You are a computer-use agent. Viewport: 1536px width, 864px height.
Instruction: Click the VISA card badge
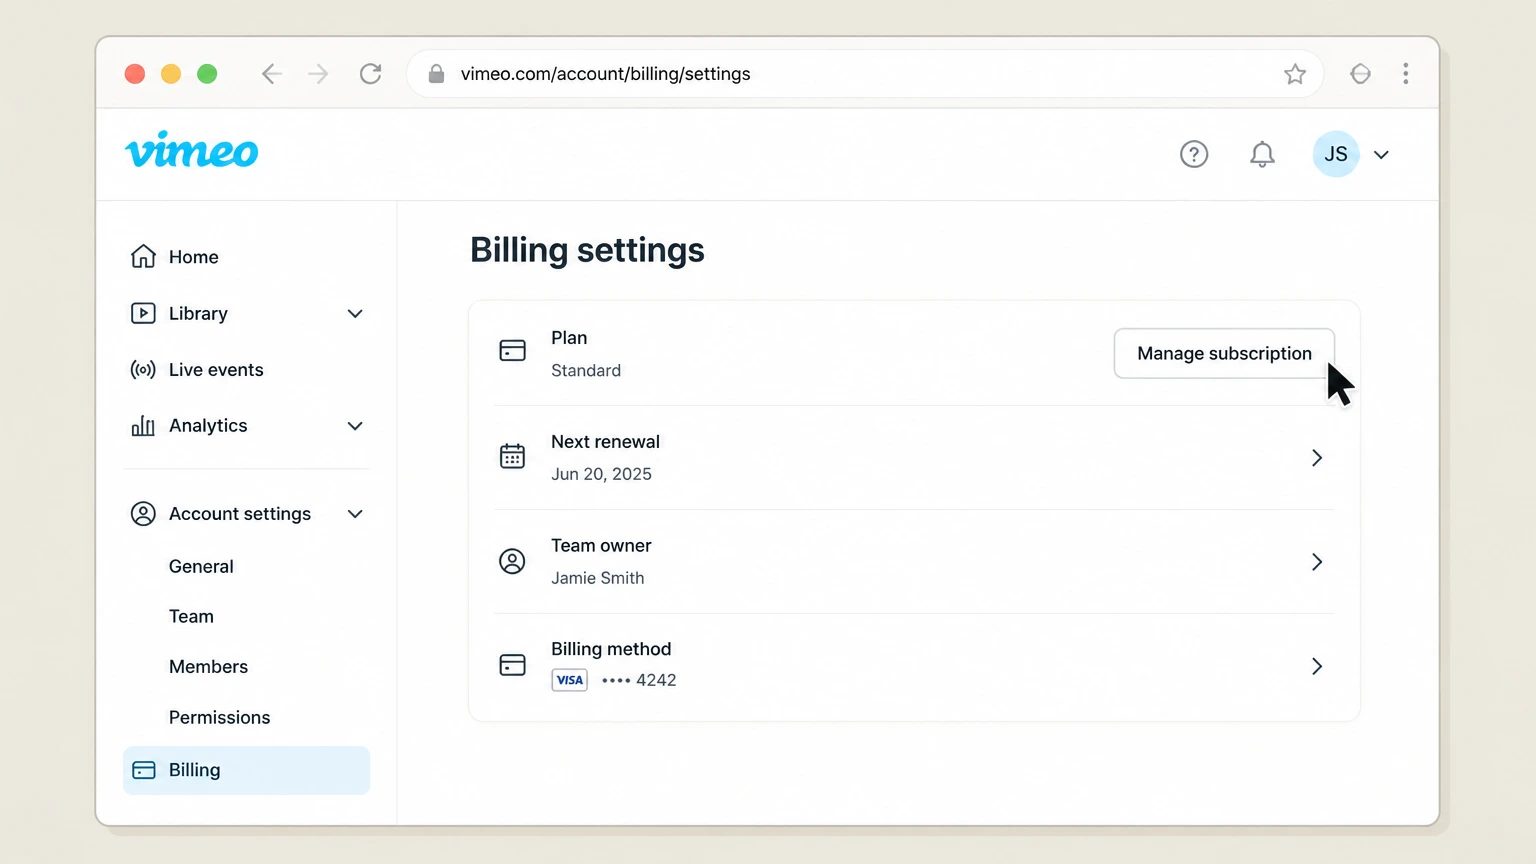(570, 680)
